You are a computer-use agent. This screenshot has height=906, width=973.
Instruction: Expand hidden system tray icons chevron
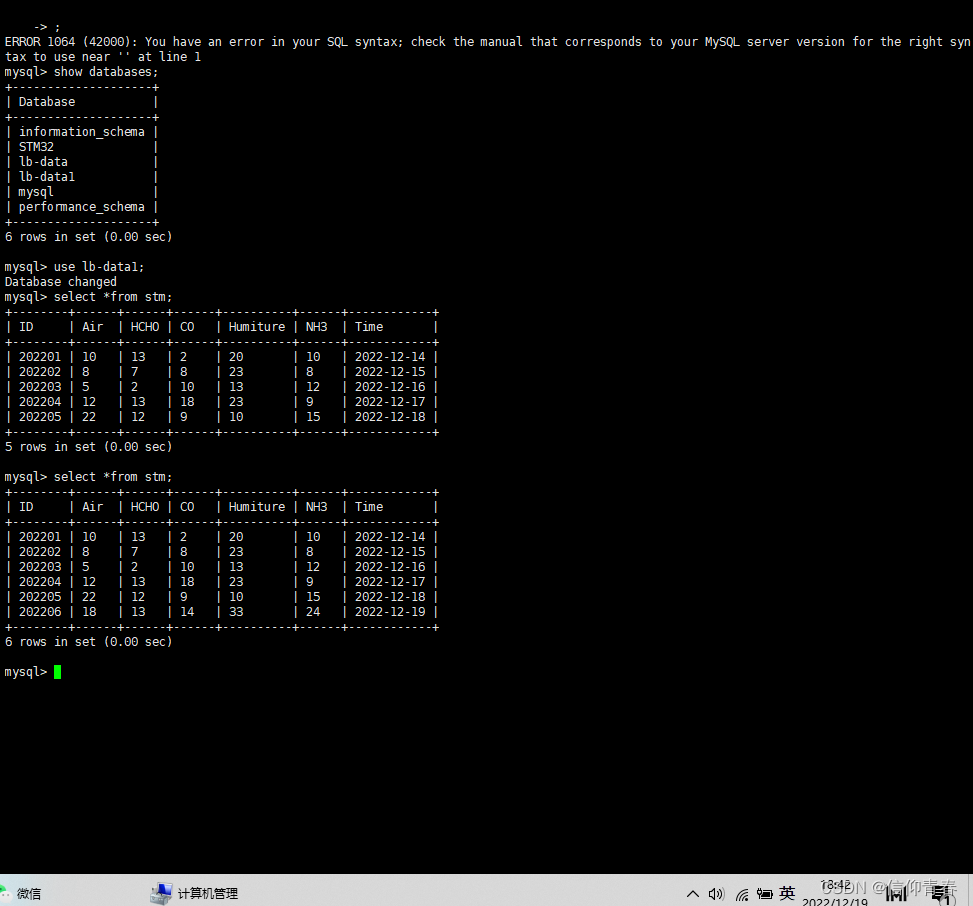pyautogui.click(x=693, y=894)
